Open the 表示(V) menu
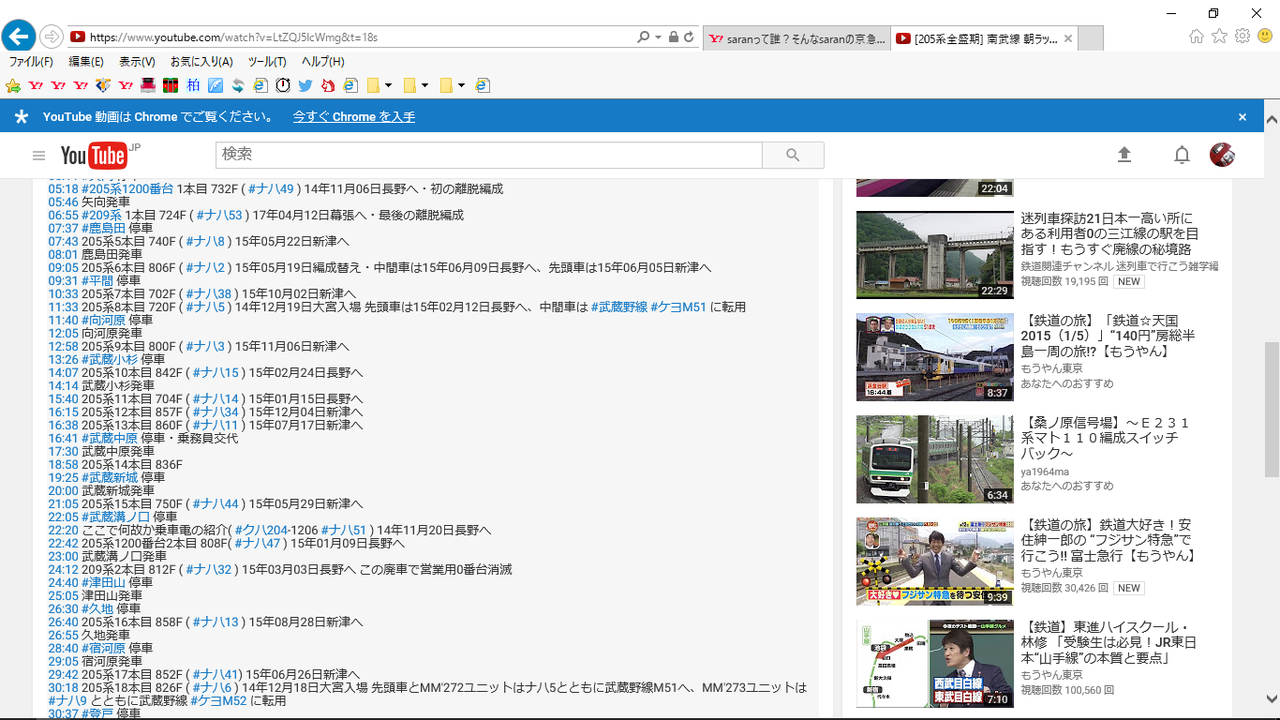Viewport: 1280px width, 720px height. click(x=137, y=62)
